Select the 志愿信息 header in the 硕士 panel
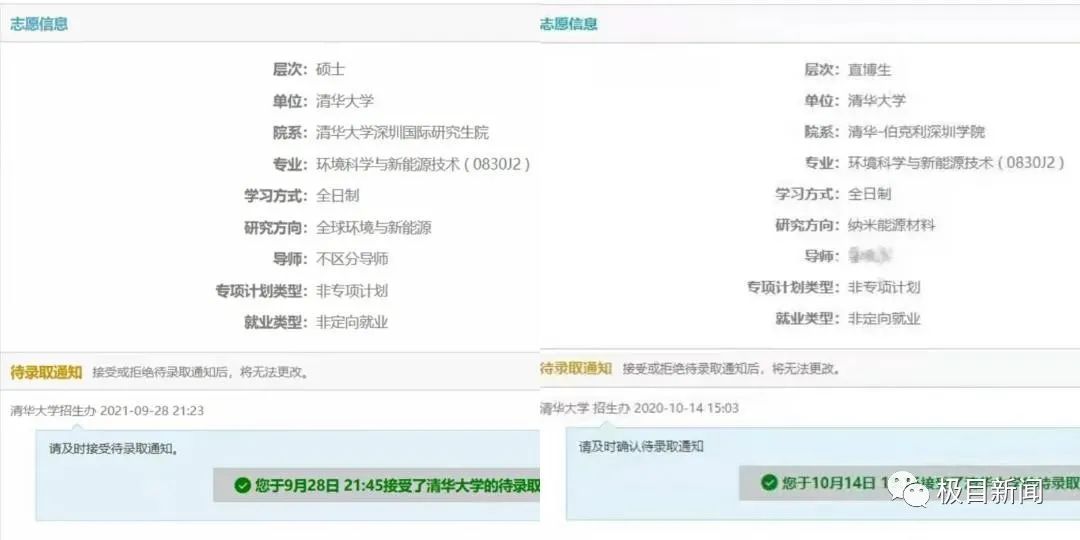 39,24
